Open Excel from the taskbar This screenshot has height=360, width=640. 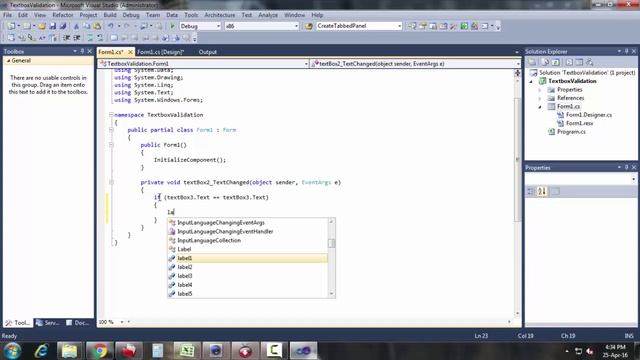[x=187, y=351]
